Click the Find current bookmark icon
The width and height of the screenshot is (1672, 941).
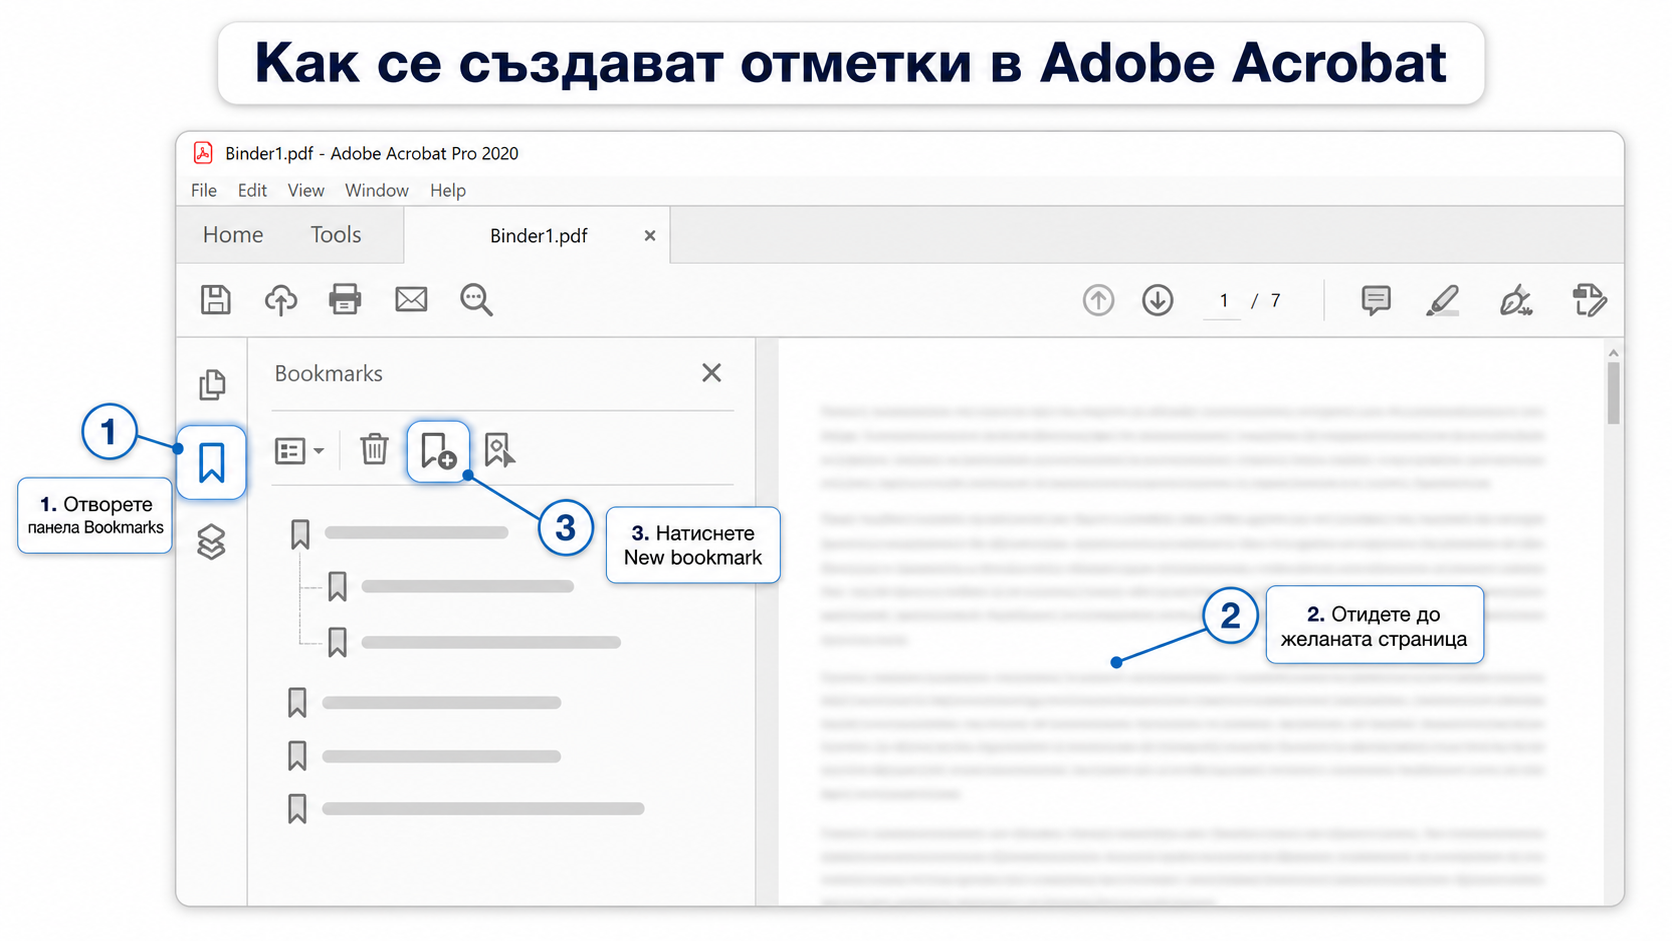499,450
